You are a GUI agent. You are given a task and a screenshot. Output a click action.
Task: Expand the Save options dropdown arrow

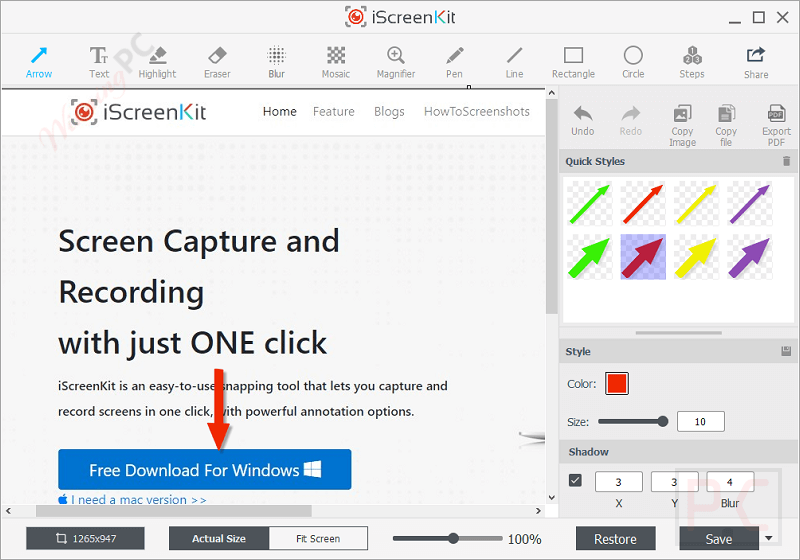pyautogui.click(x=769, y=538)
